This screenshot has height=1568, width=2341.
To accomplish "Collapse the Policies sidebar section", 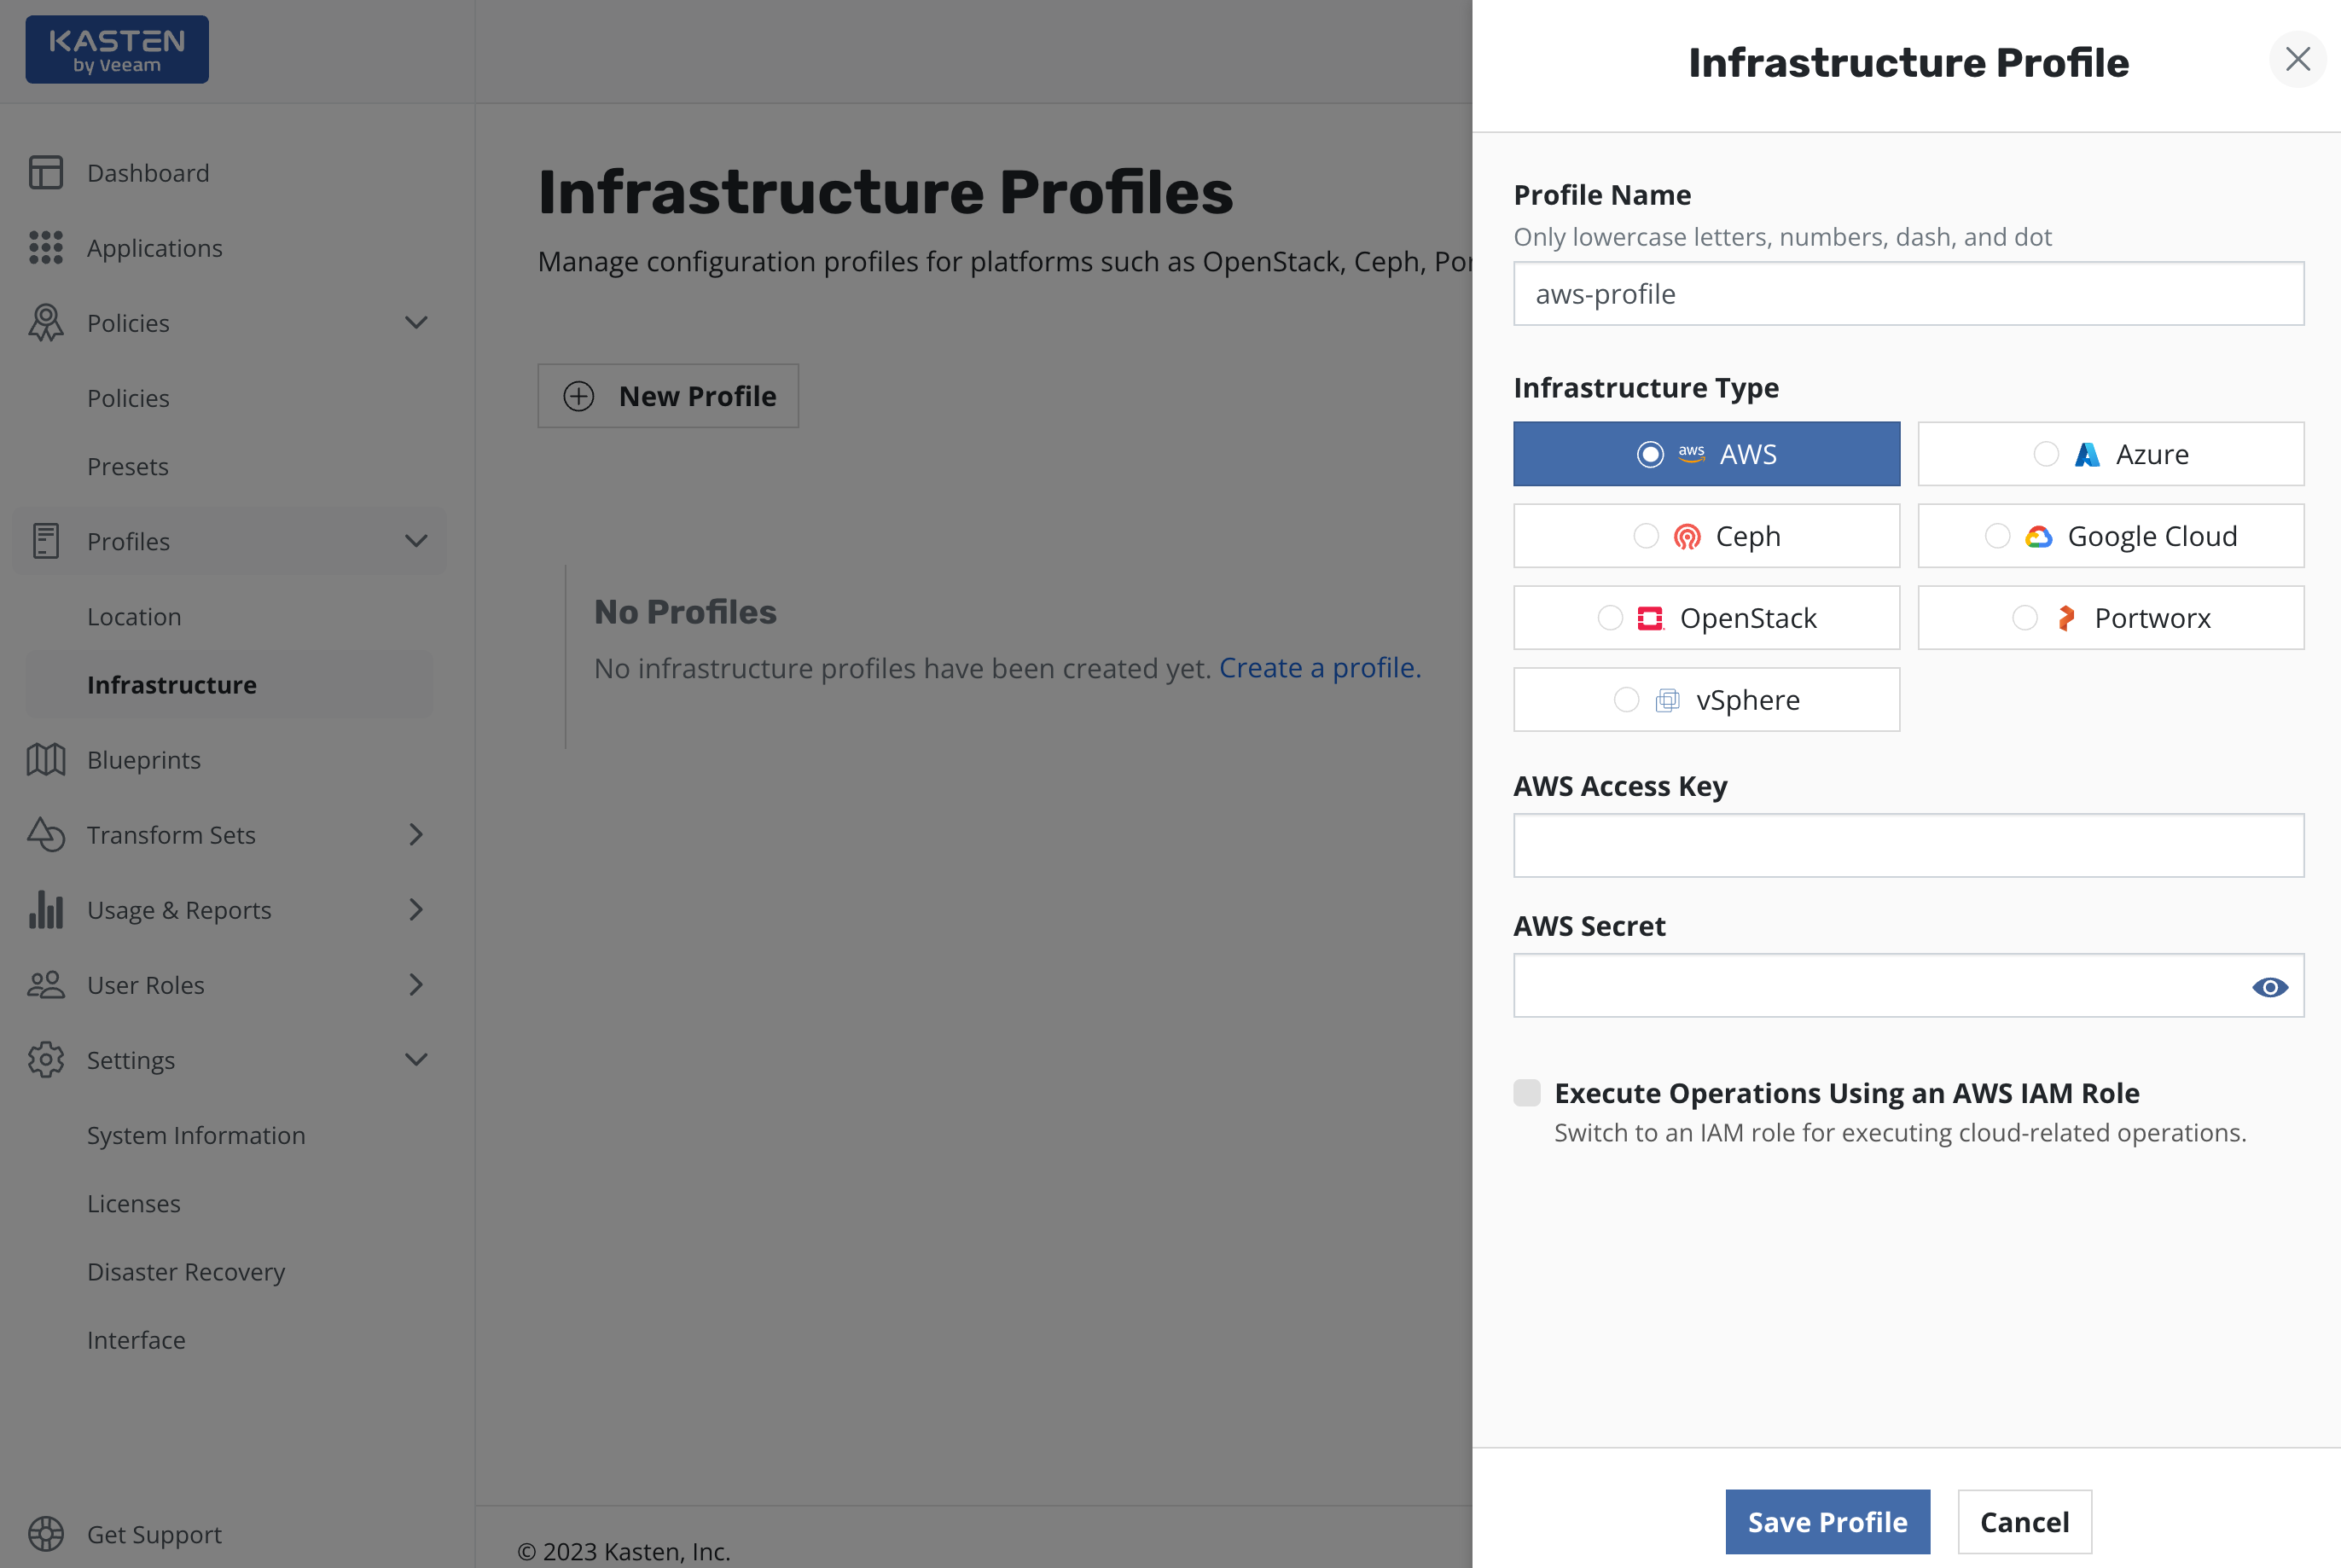I will pyautogui.click(x=416, y=323).
